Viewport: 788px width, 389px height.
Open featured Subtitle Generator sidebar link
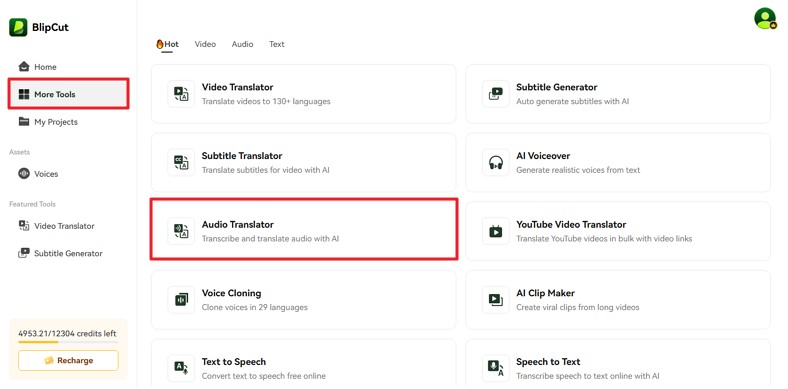pos(68,253)
